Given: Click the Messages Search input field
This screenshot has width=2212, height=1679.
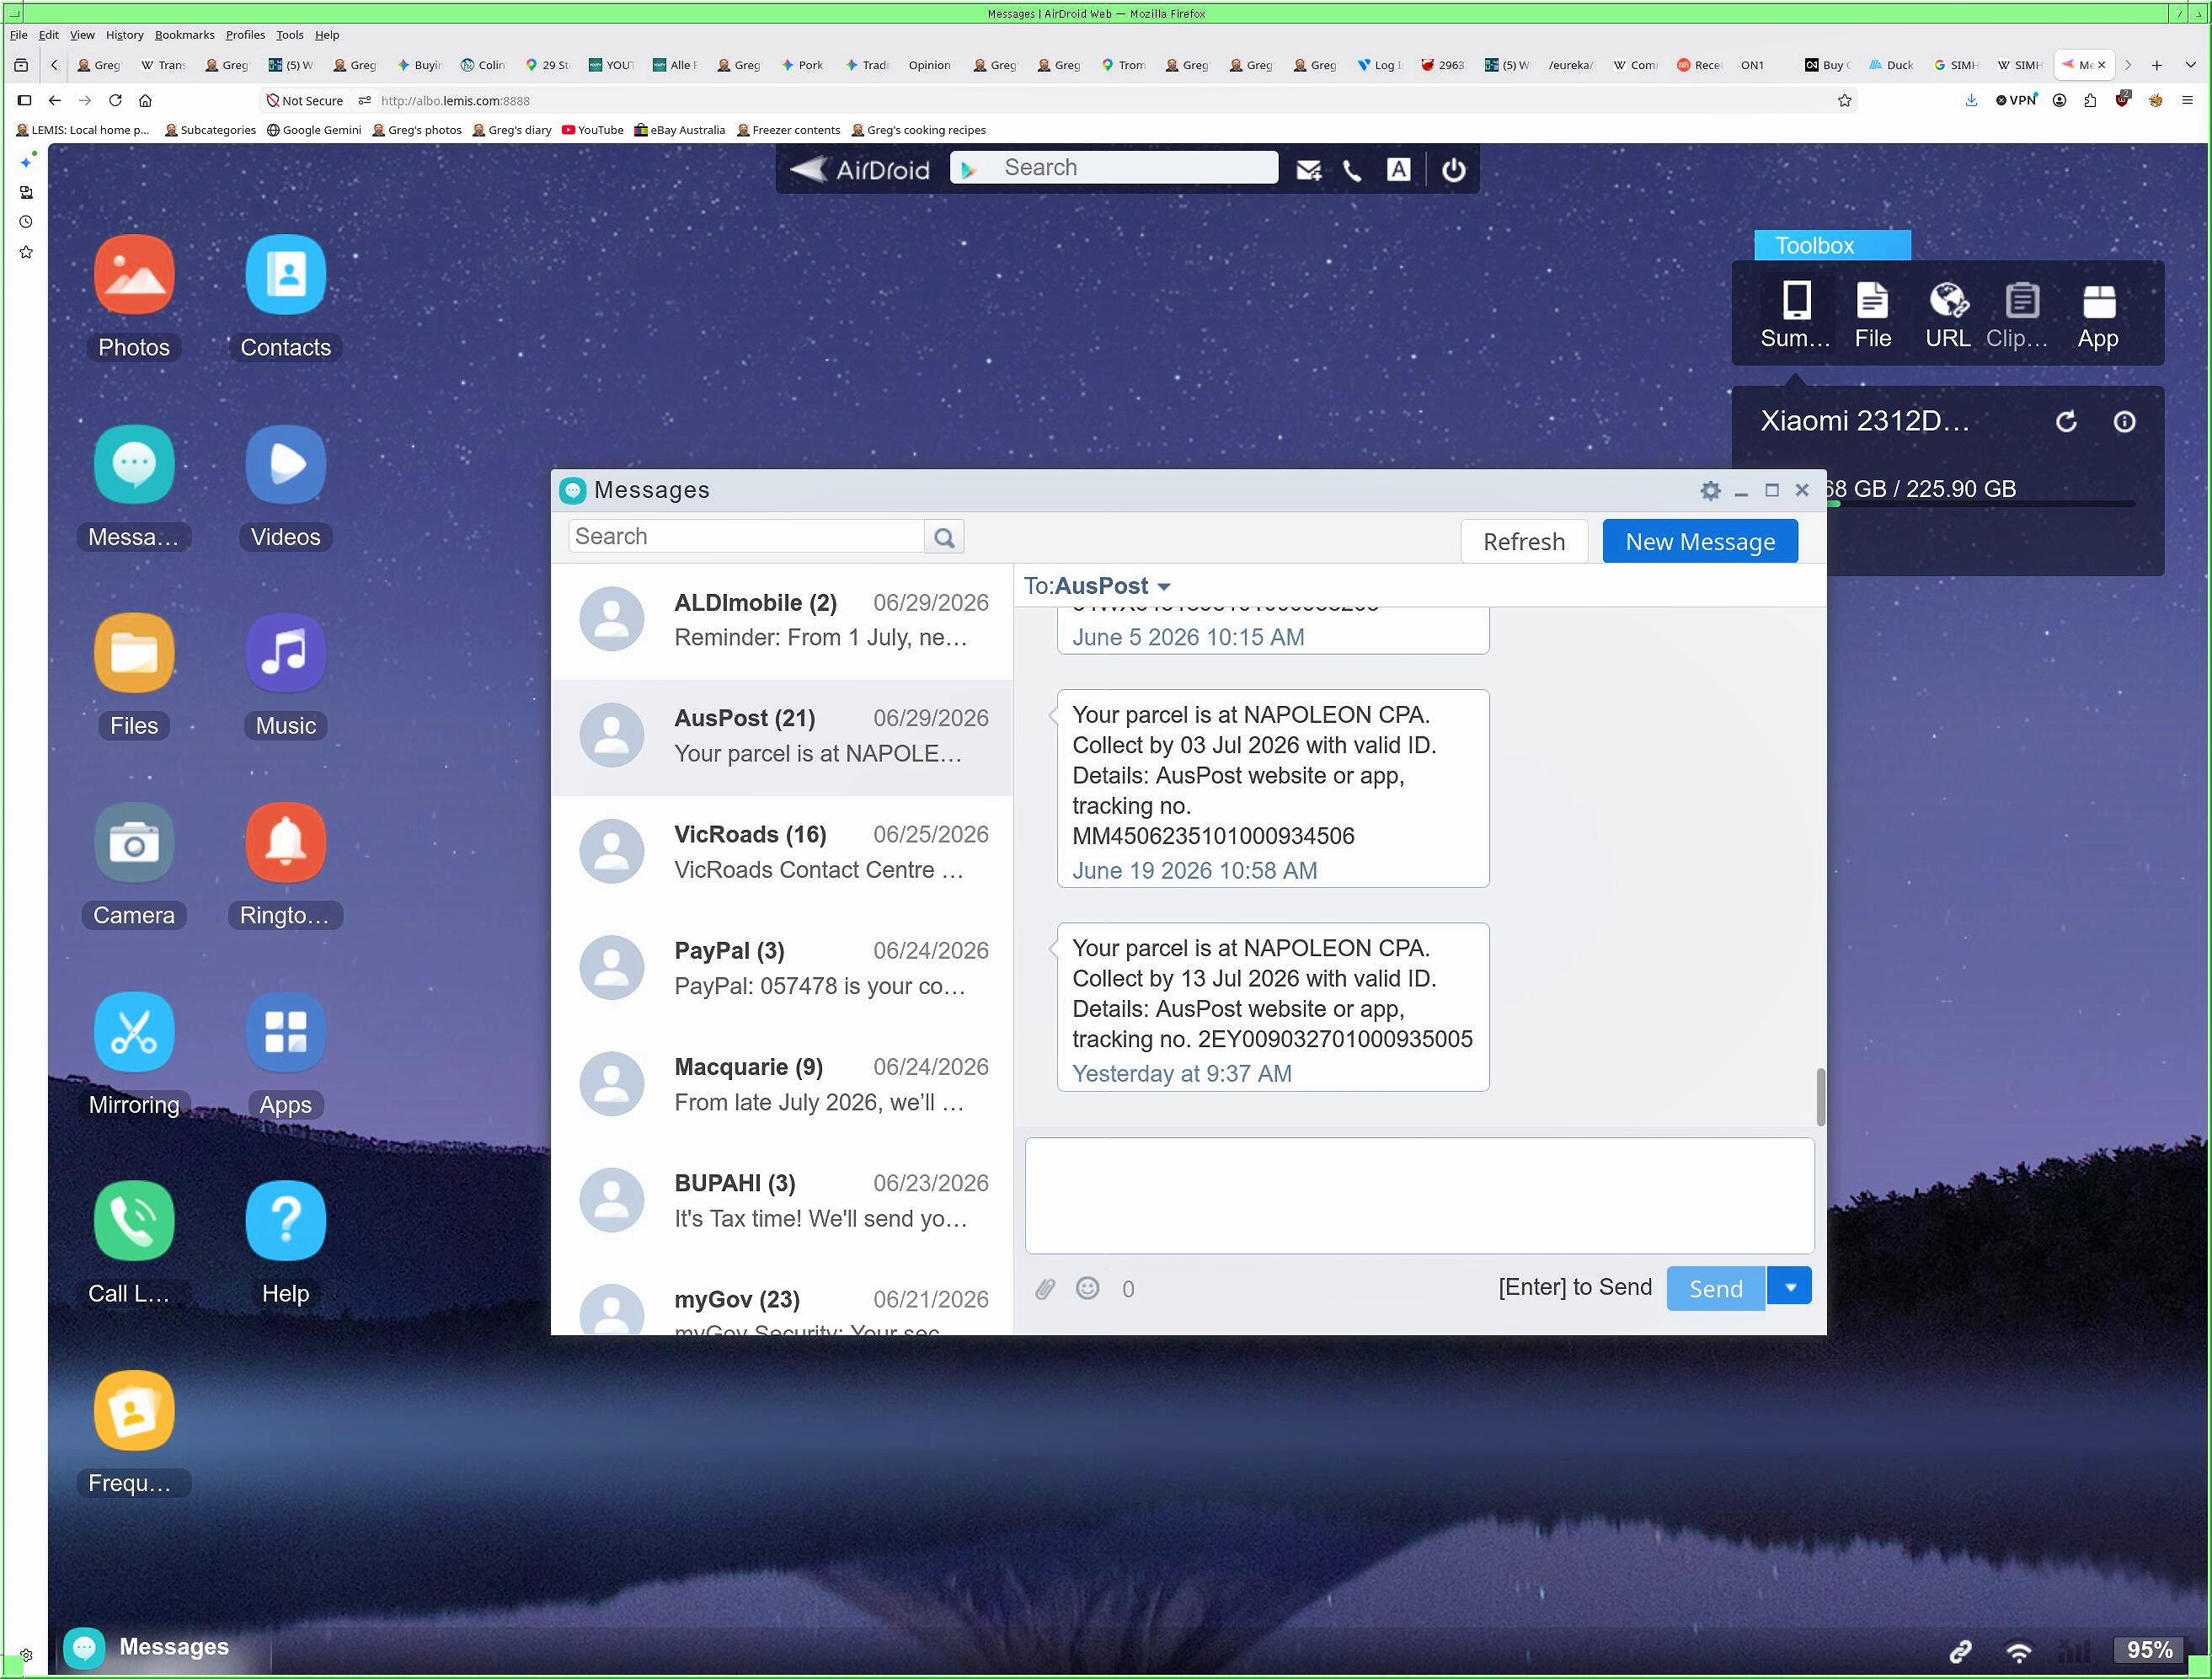Looking at the screenshot, I should click(746, 537).
